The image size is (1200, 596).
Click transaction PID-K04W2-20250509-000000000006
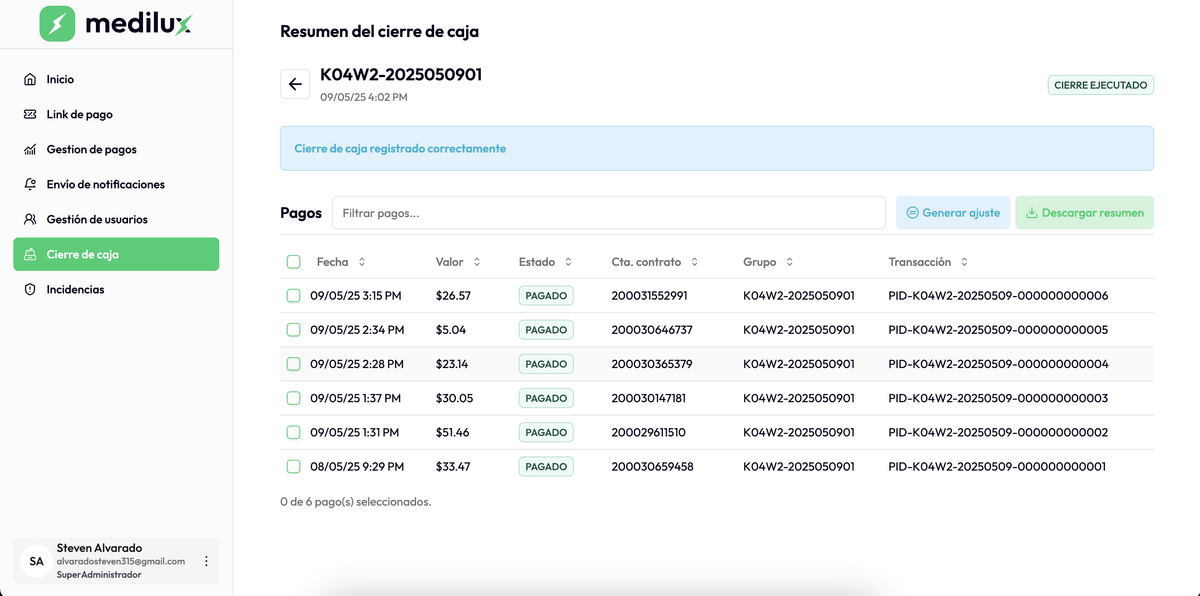coord(998,296)
